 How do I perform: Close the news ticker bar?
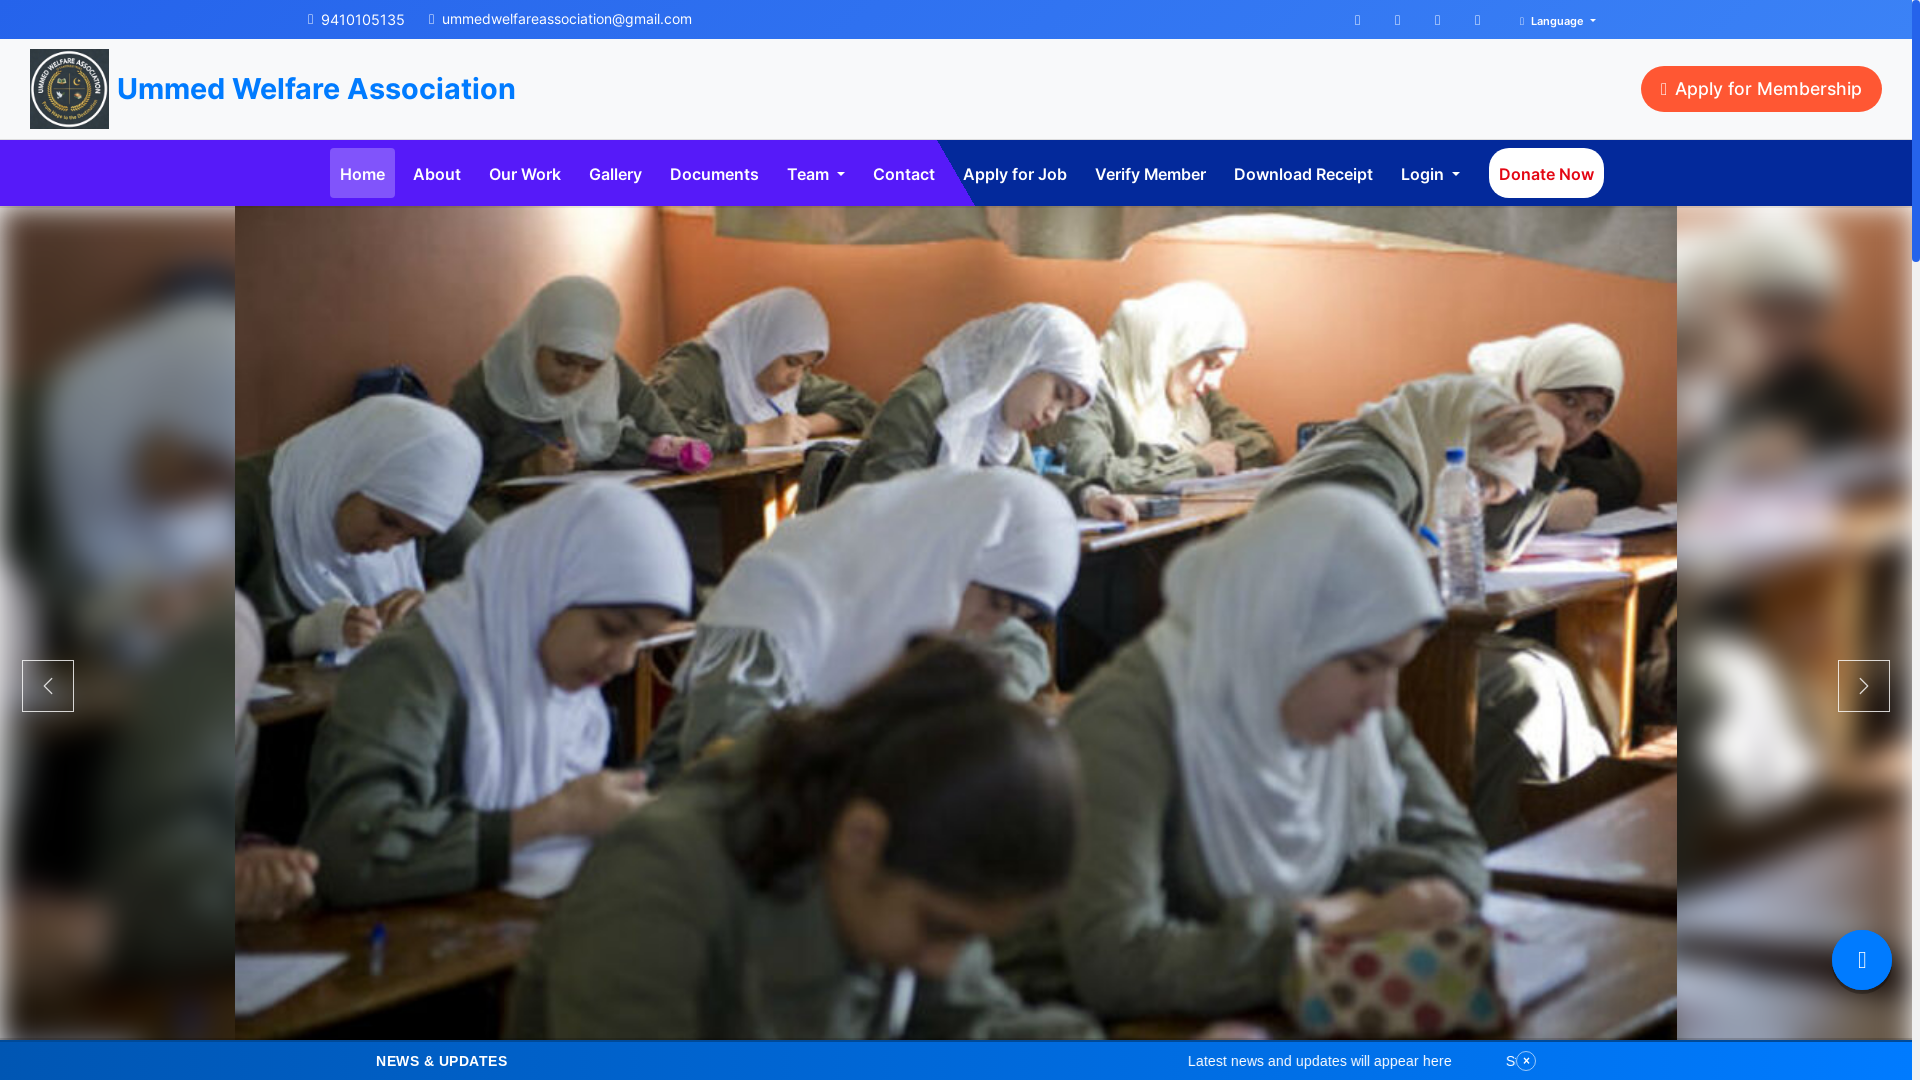[1525, 1061]
